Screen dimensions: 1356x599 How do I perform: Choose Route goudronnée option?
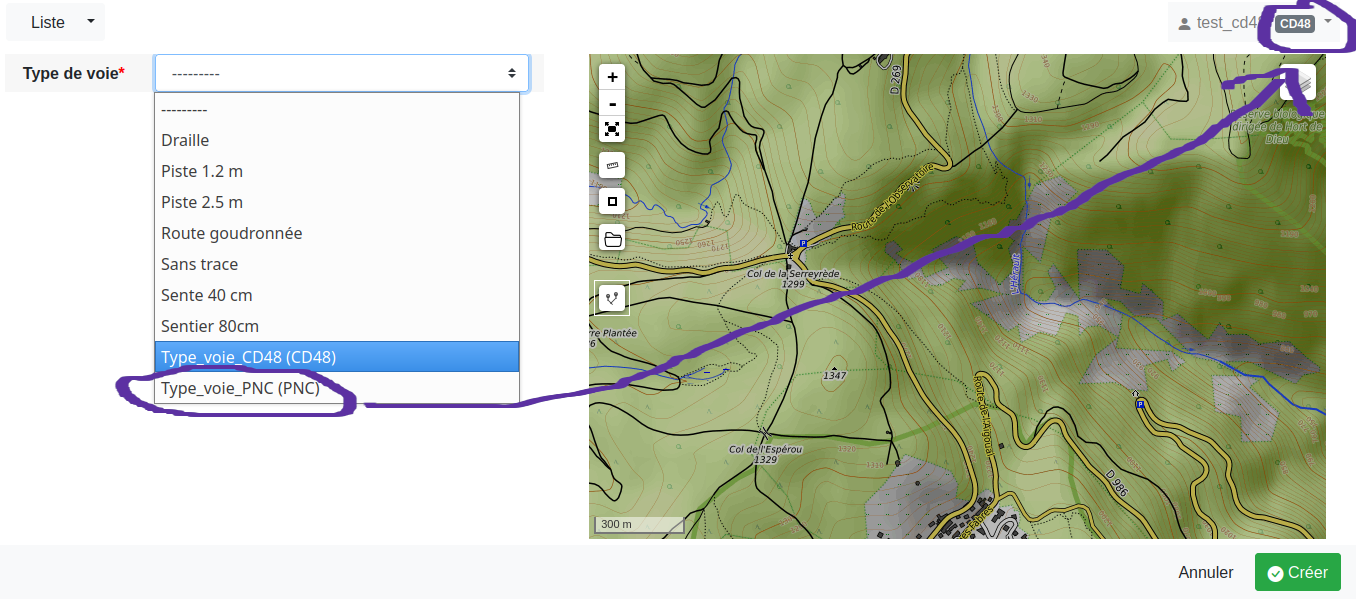337,233
